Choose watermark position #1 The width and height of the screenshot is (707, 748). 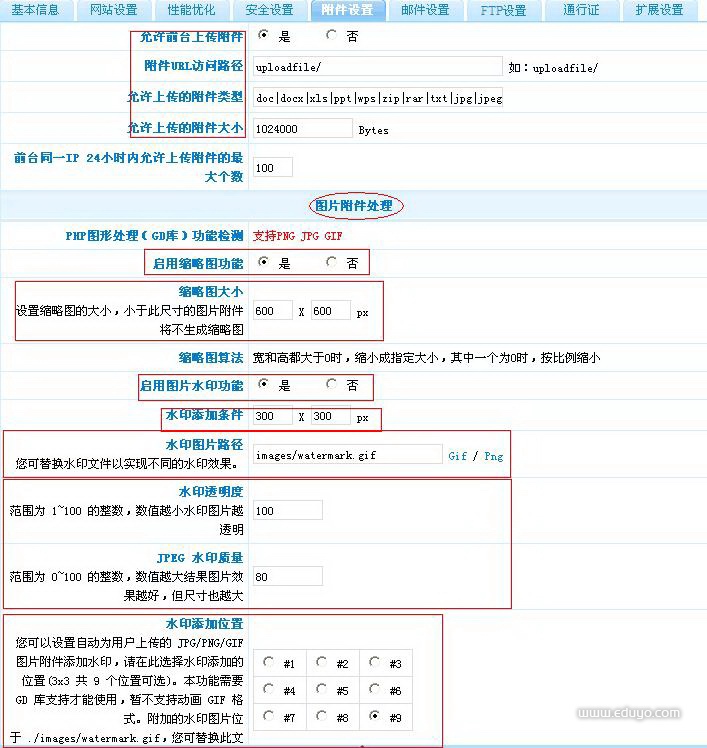tap(269, 663)
